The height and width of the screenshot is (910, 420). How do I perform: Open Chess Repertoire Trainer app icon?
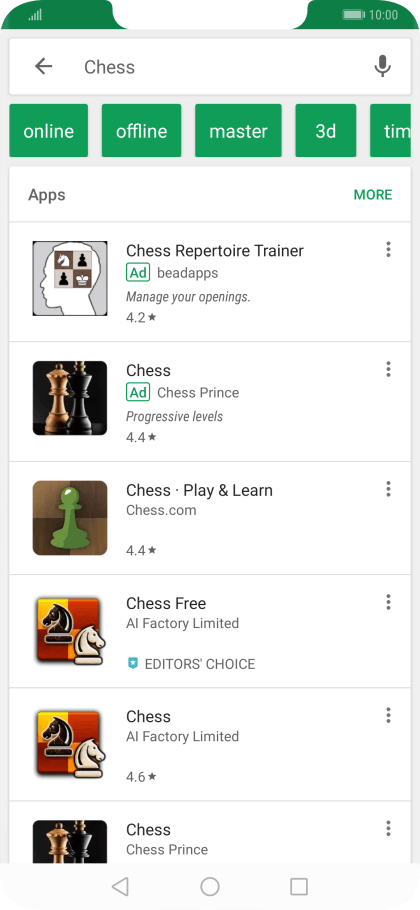pyautogui.click(x=70, y=279)
